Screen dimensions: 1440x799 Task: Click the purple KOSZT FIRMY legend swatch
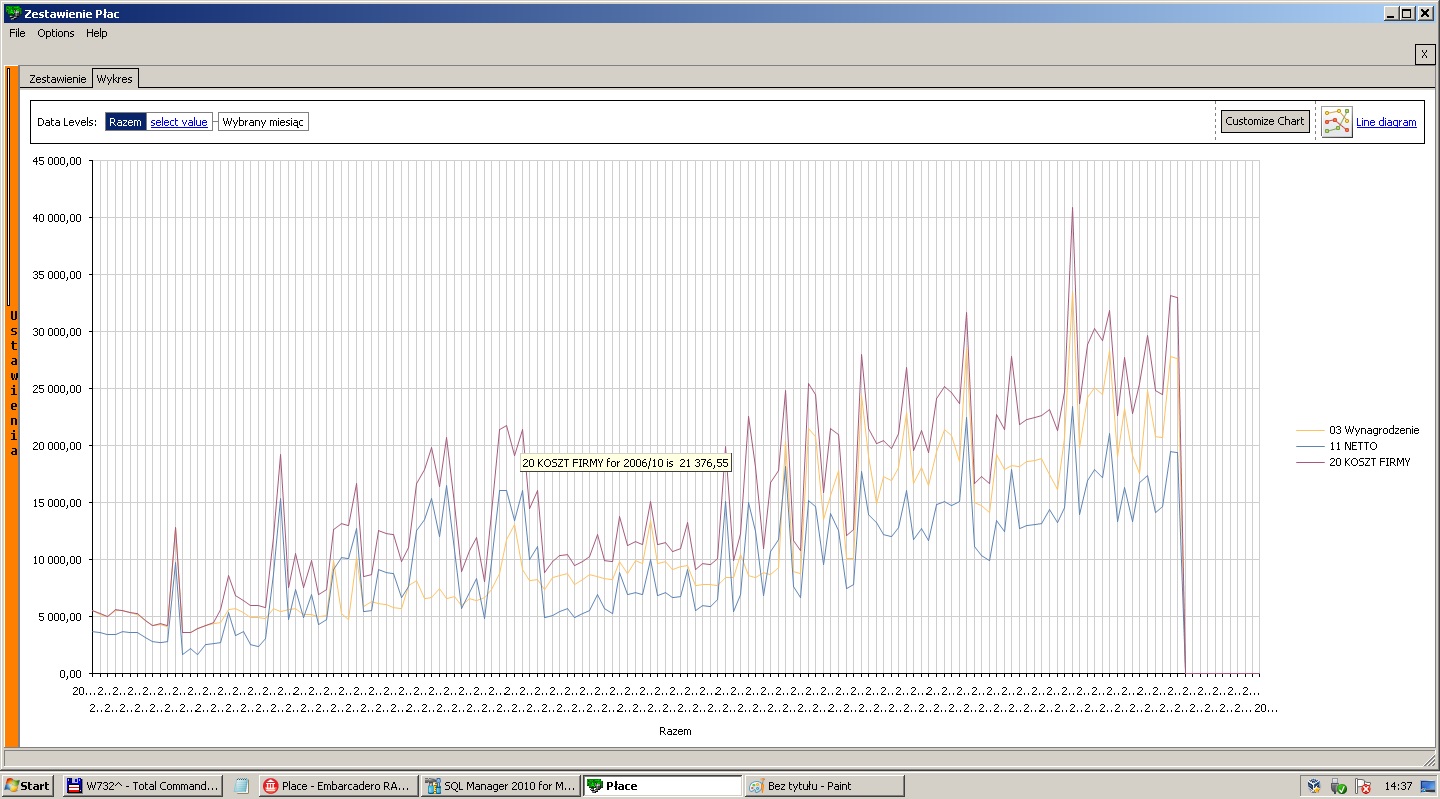[x=1310, y=462]
